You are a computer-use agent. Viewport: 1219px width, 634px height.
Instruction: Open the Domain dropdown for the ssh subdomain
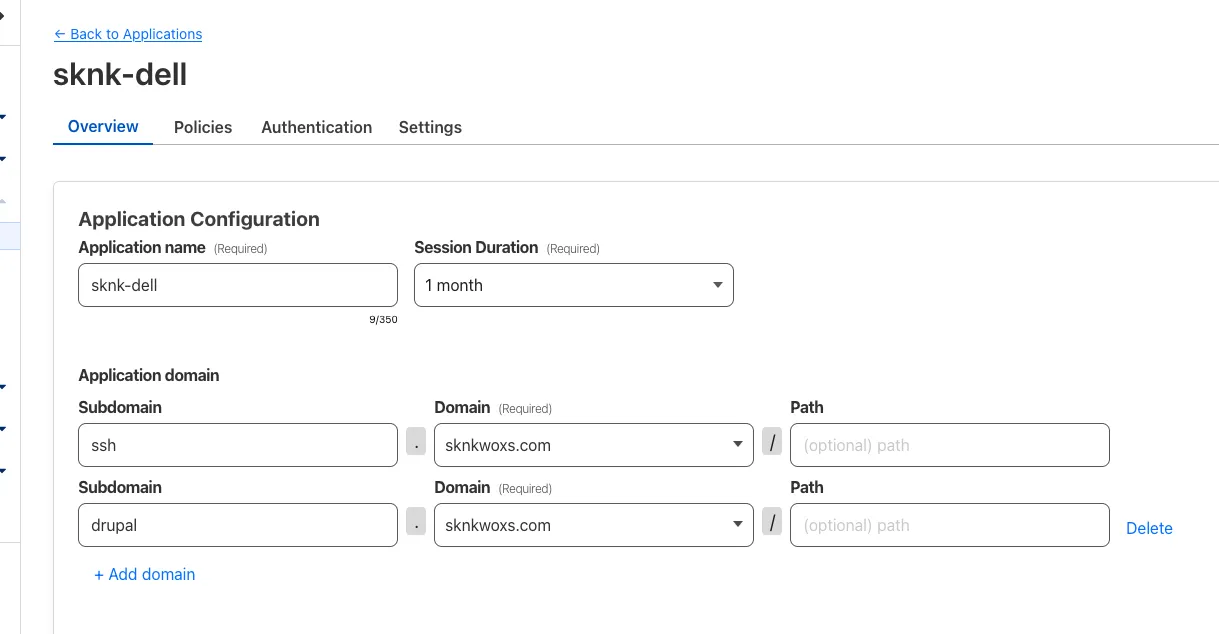[x=593, y=444]
